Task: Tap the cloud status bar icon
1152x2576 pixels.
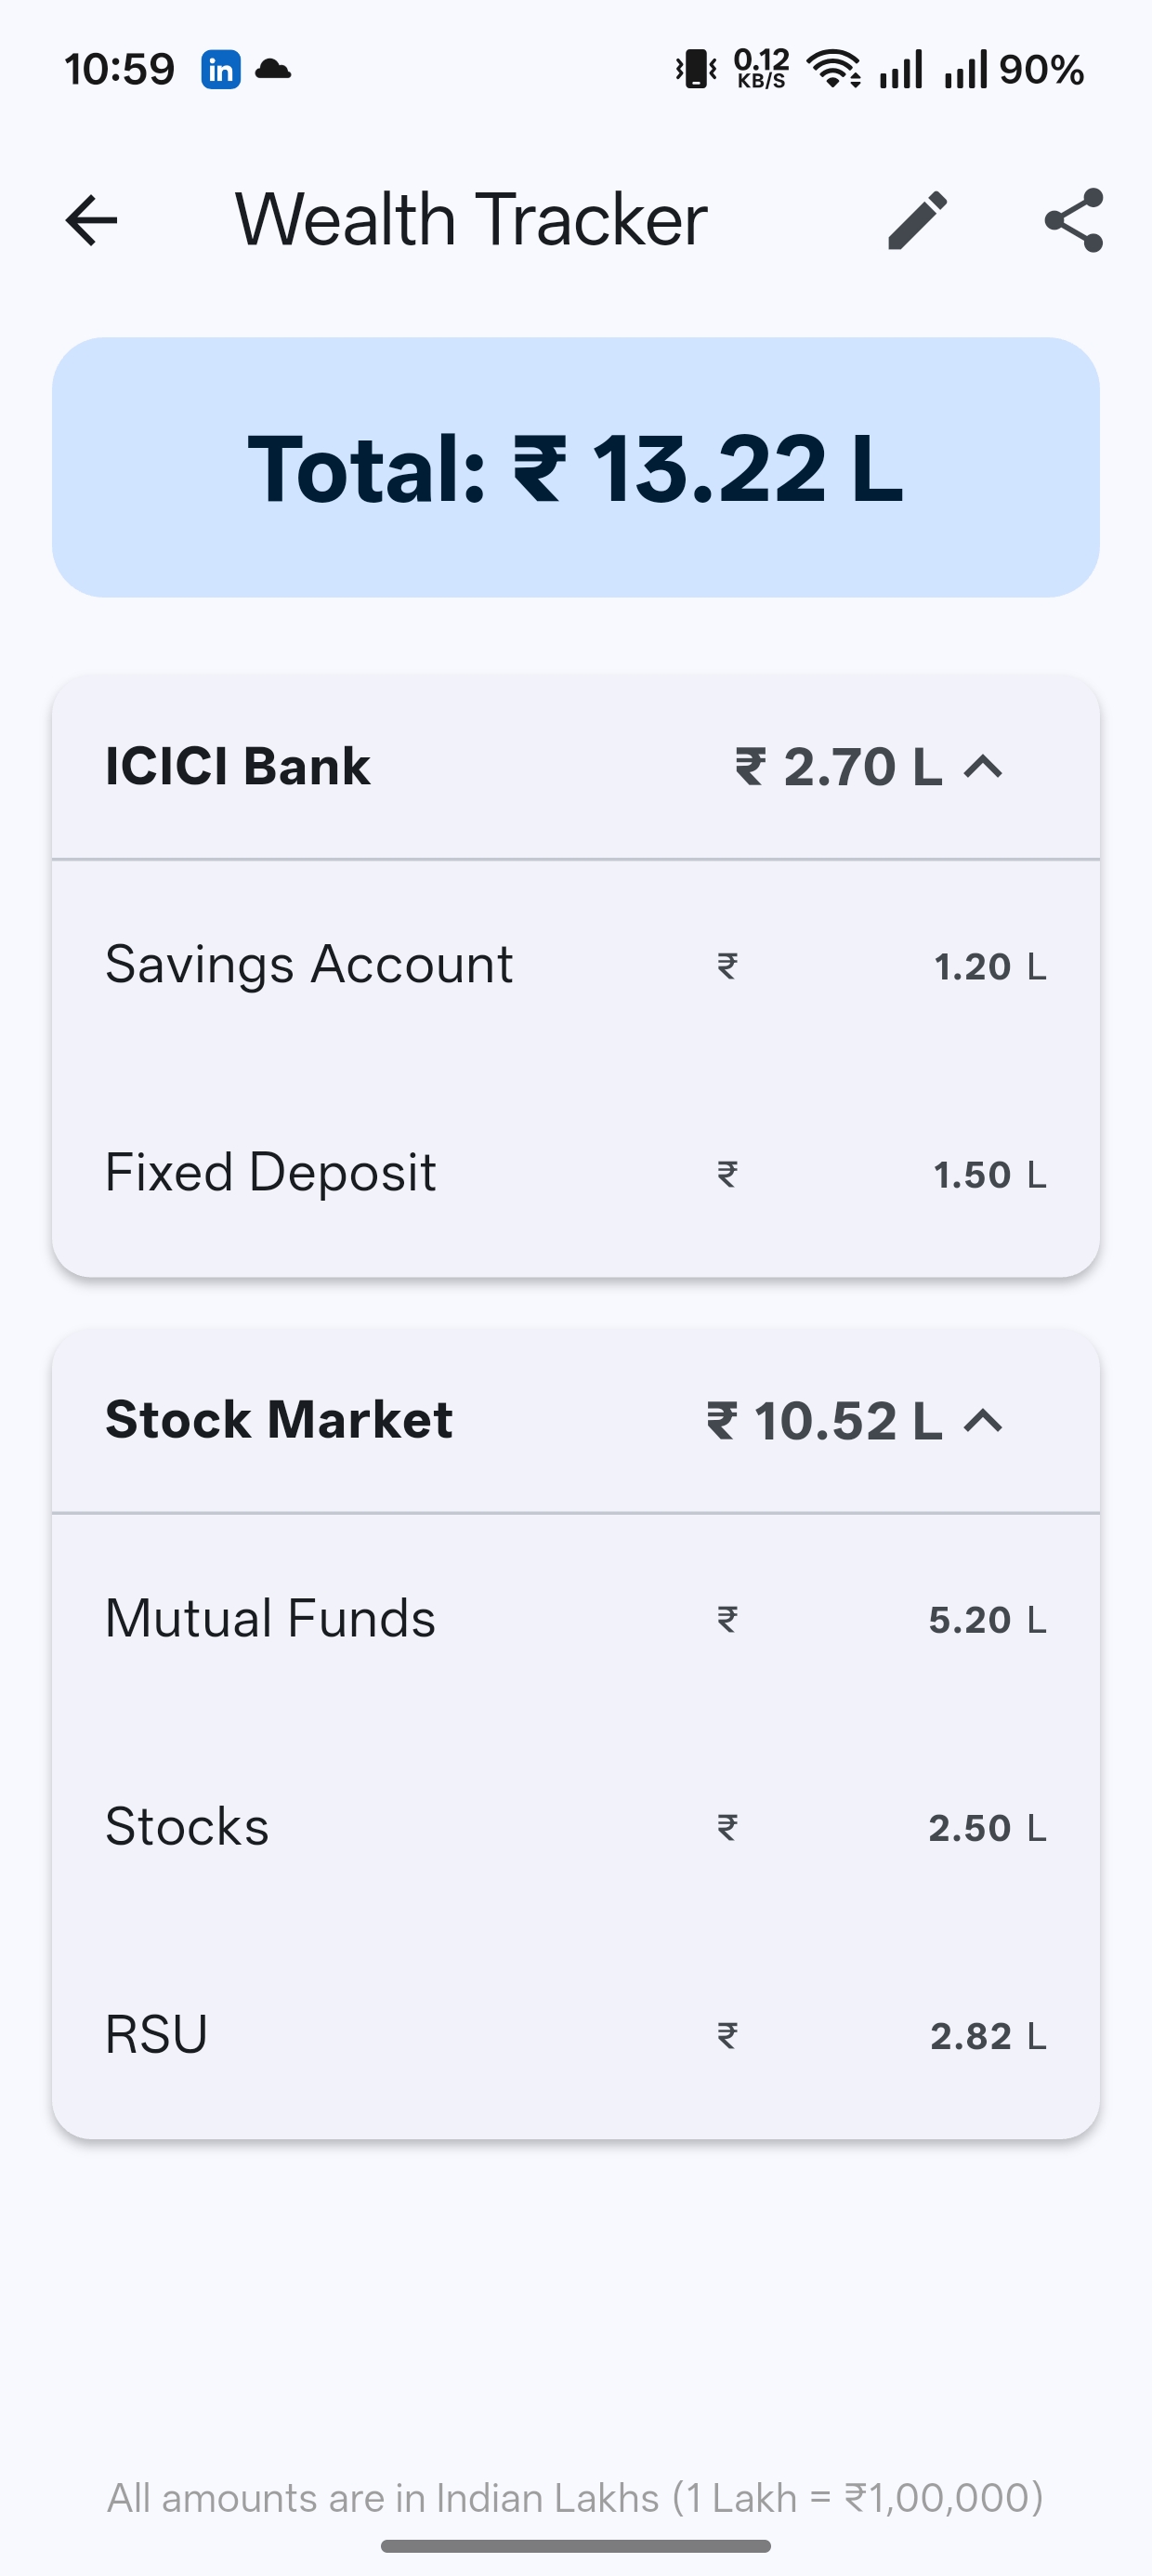Action: tap(273, 70)
